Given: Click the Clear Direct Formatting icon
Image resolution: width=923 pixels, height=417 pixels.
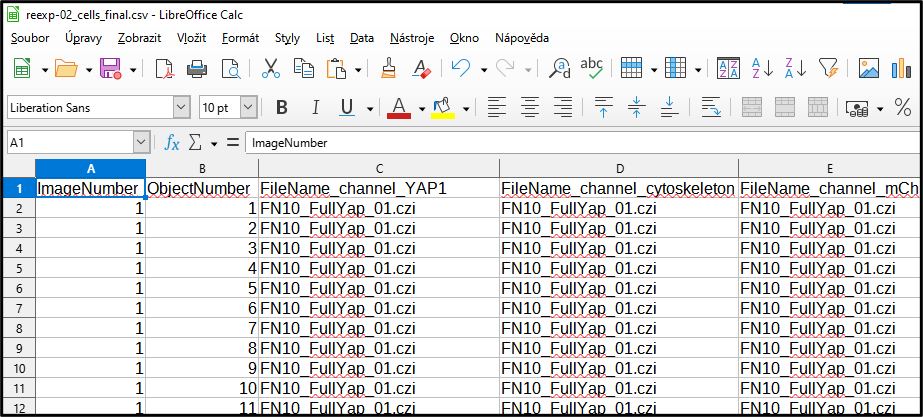Looking at the screenshot, I should coord(422,69).
